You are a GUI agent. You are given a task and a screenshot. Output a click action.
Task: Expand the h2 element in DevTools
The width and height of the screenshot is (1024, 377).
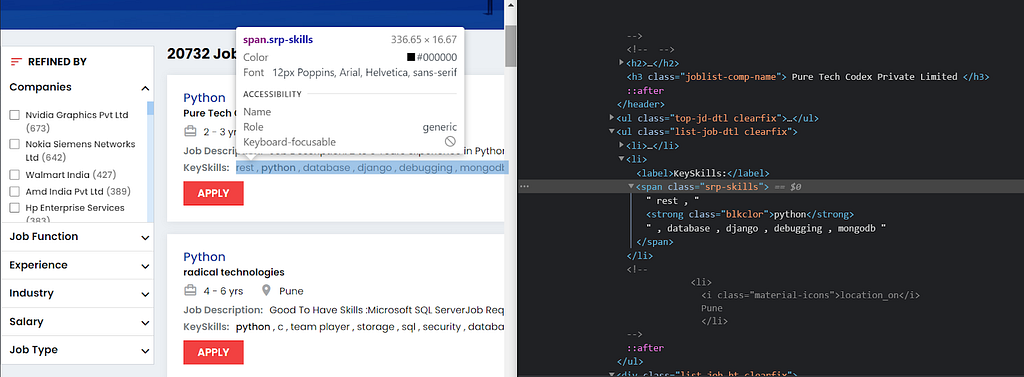(x=621, y=63)
